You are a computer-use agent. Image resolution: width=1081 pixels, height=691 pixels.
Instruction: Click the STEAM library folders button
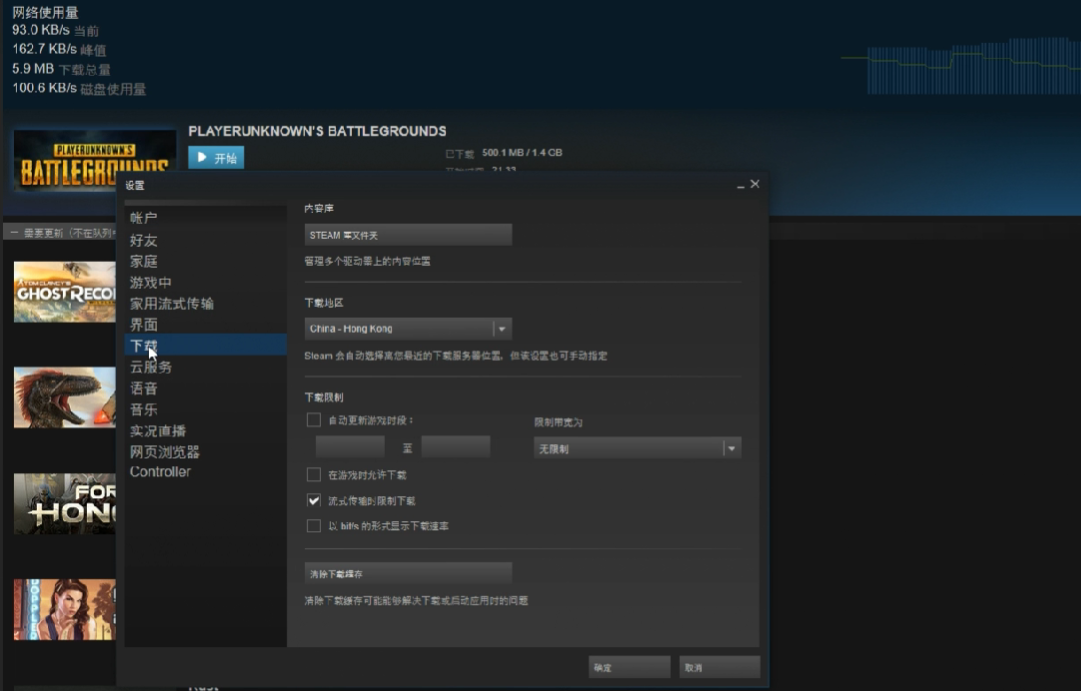click(x=408, y=235)
